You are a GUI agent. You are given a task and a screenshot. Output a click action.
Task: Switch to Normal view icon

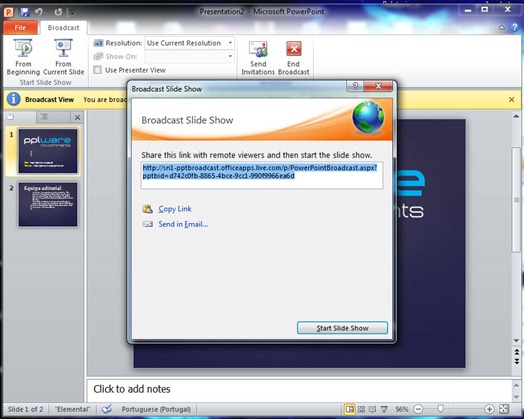pos(350,409)
